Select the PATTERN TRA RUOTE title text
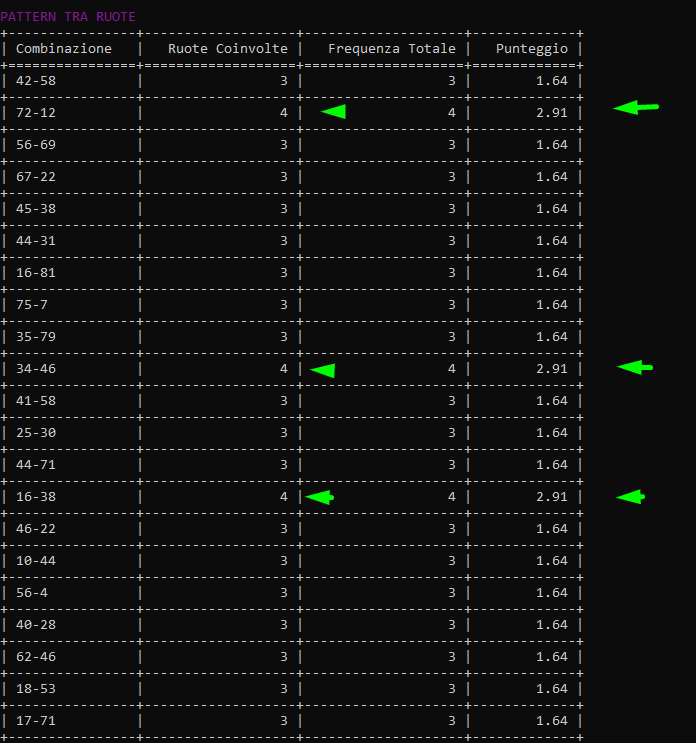This screenshot has width=696, height=743. coord(68,17)
